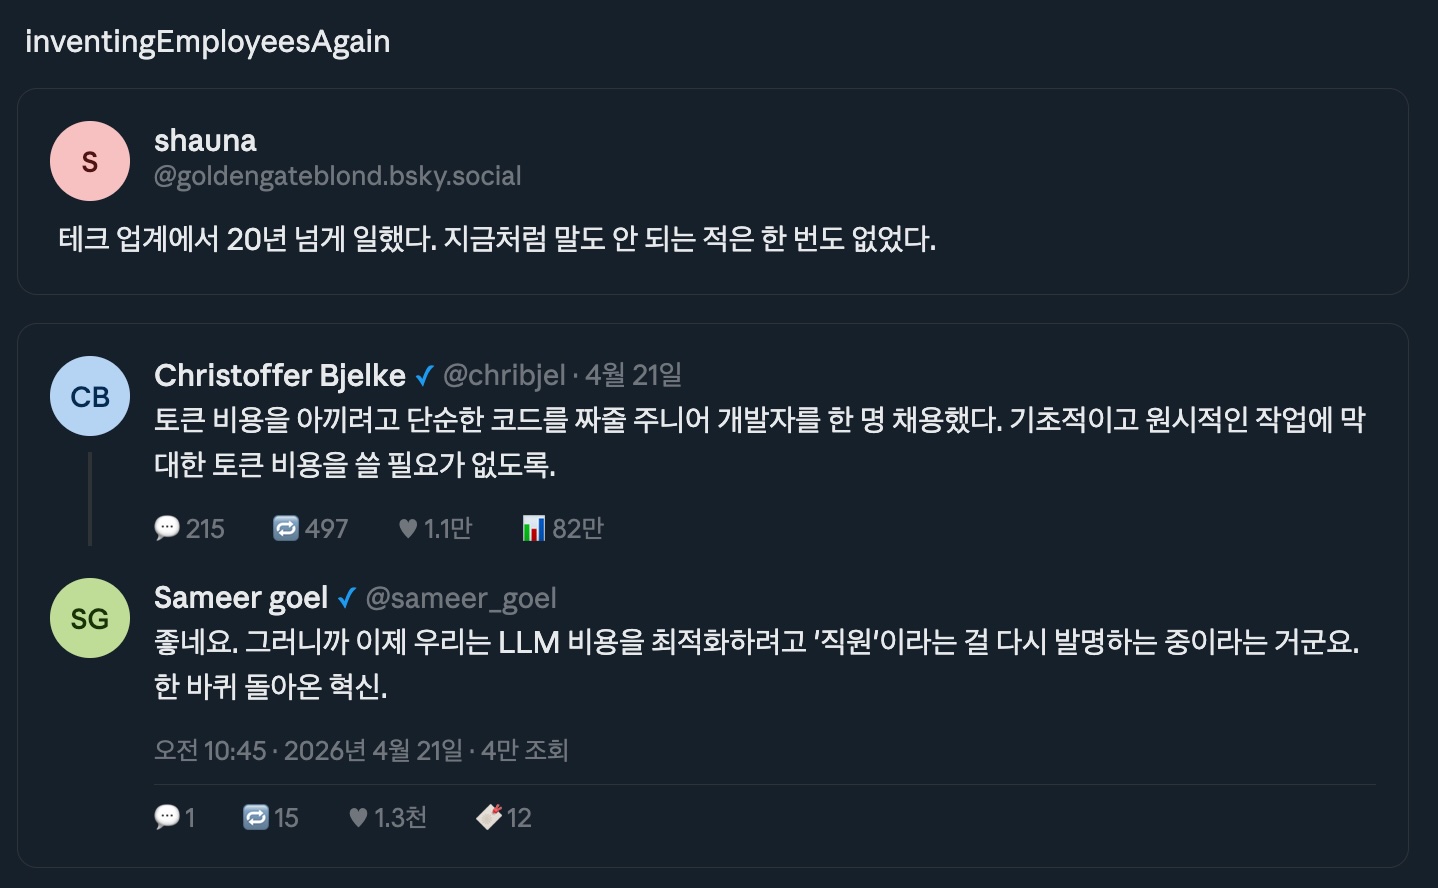1438x888 pixels.
Task: Open the @goldengateblond.bsky.social handle
Action: point(338,176)
